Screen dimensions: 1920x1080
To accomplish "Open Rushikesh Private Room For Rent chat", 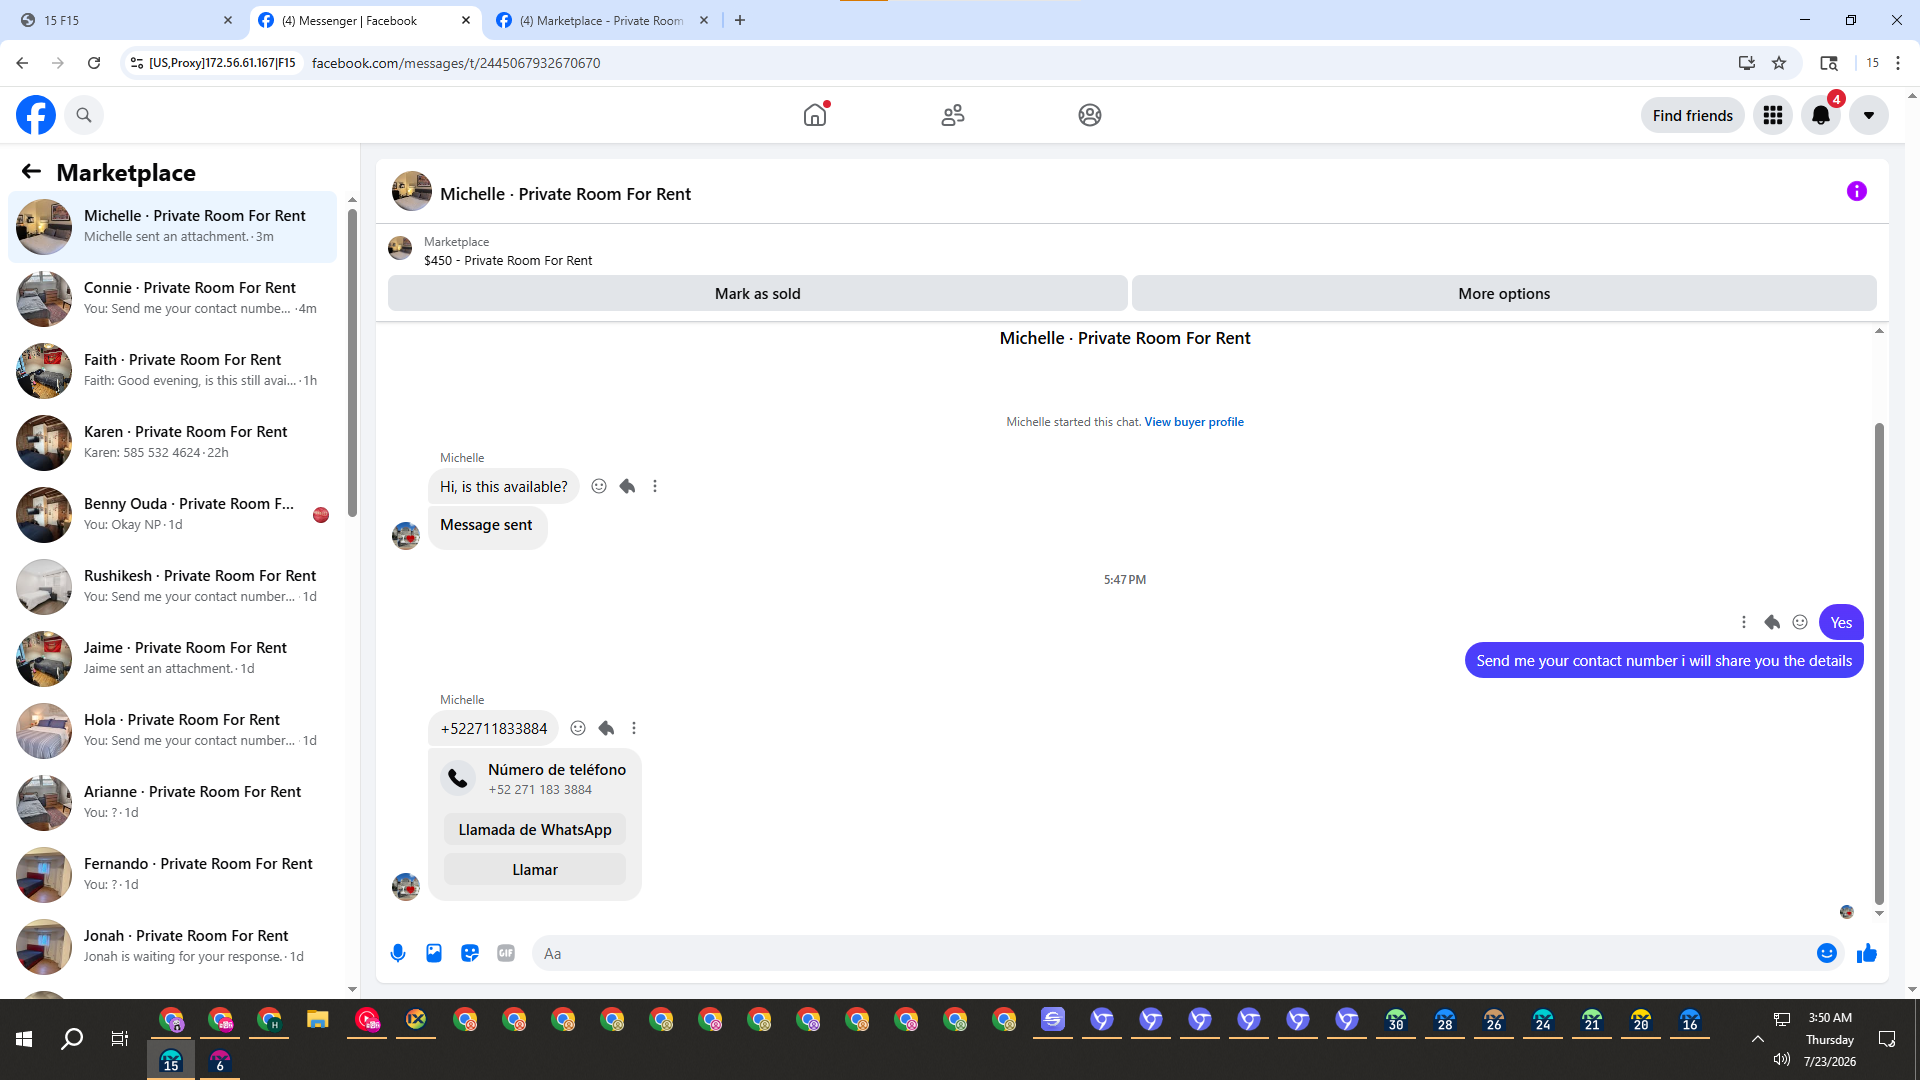I will (x=172, y=586).
